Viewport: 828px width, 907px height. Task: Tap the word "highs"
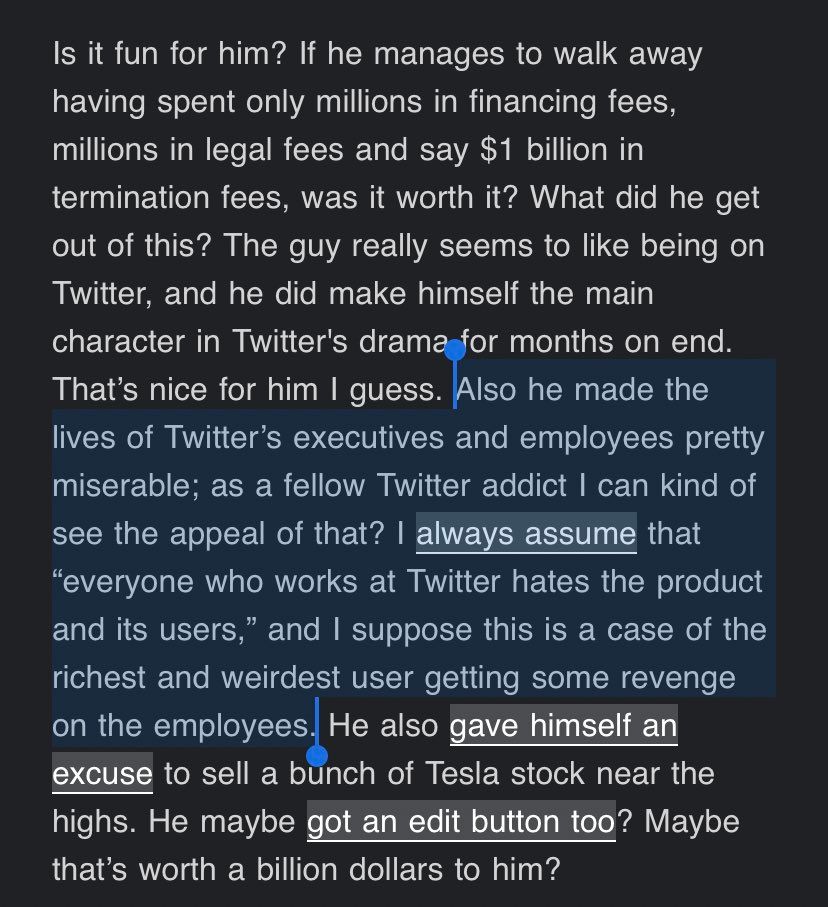95,822
